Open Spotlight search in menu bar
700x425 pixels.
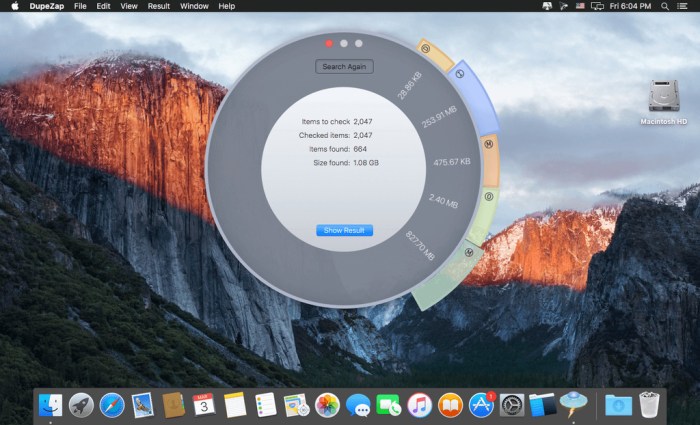665,6
